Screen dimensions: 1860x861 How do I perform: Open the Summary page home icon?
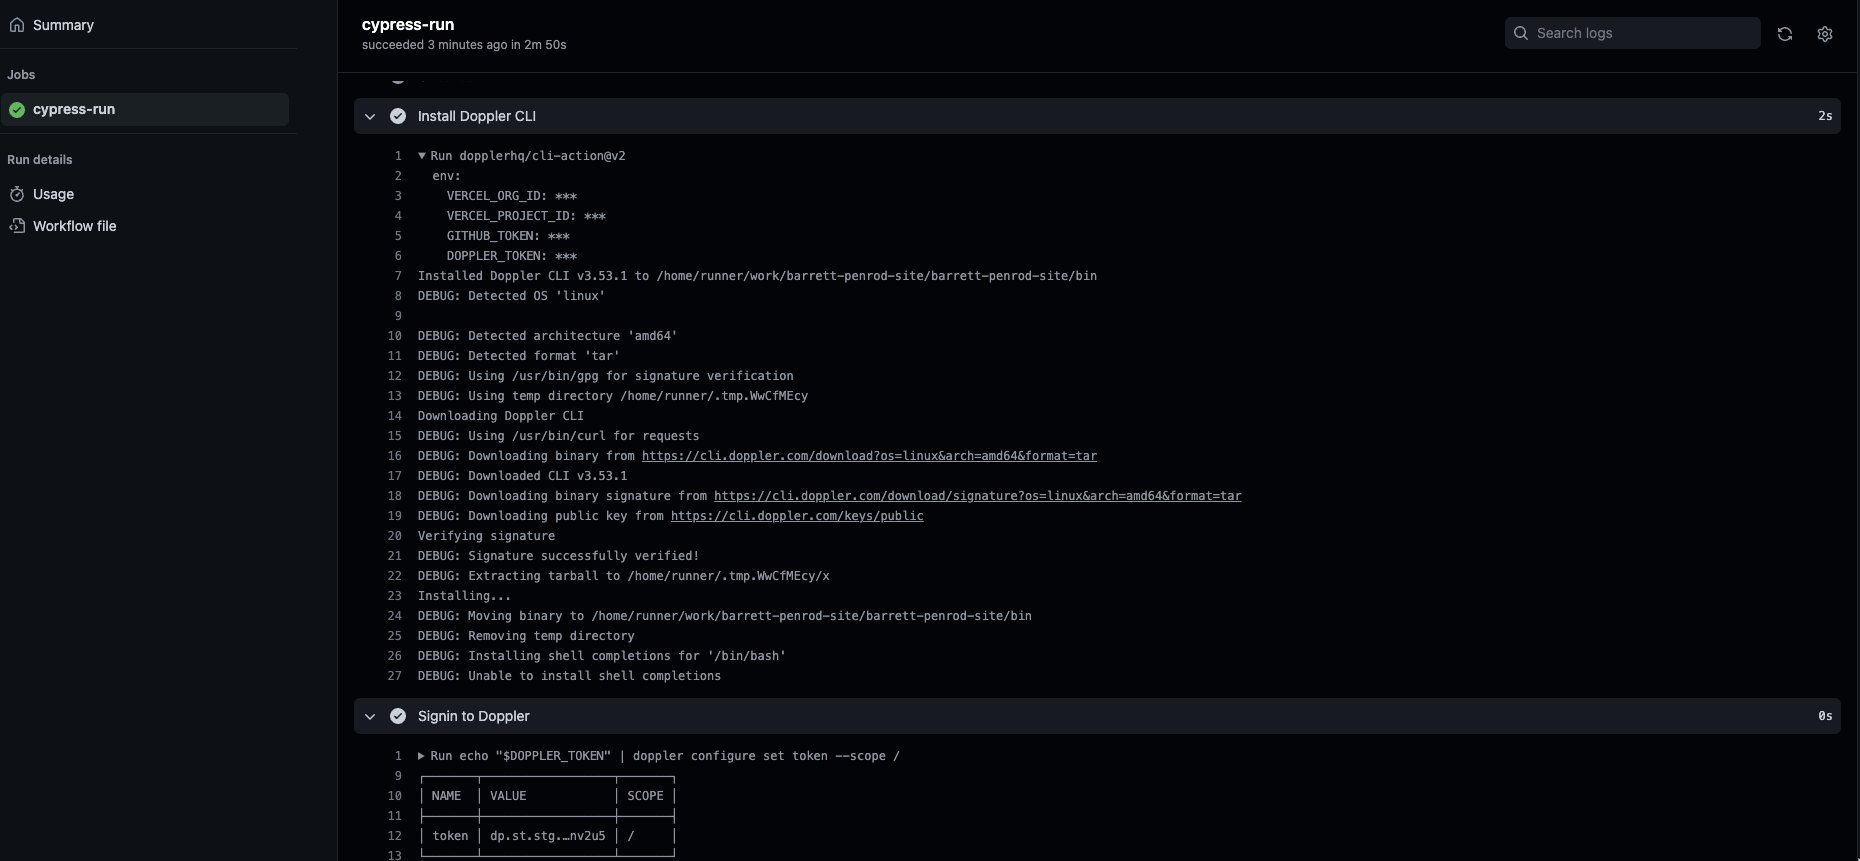click(17, 25)
